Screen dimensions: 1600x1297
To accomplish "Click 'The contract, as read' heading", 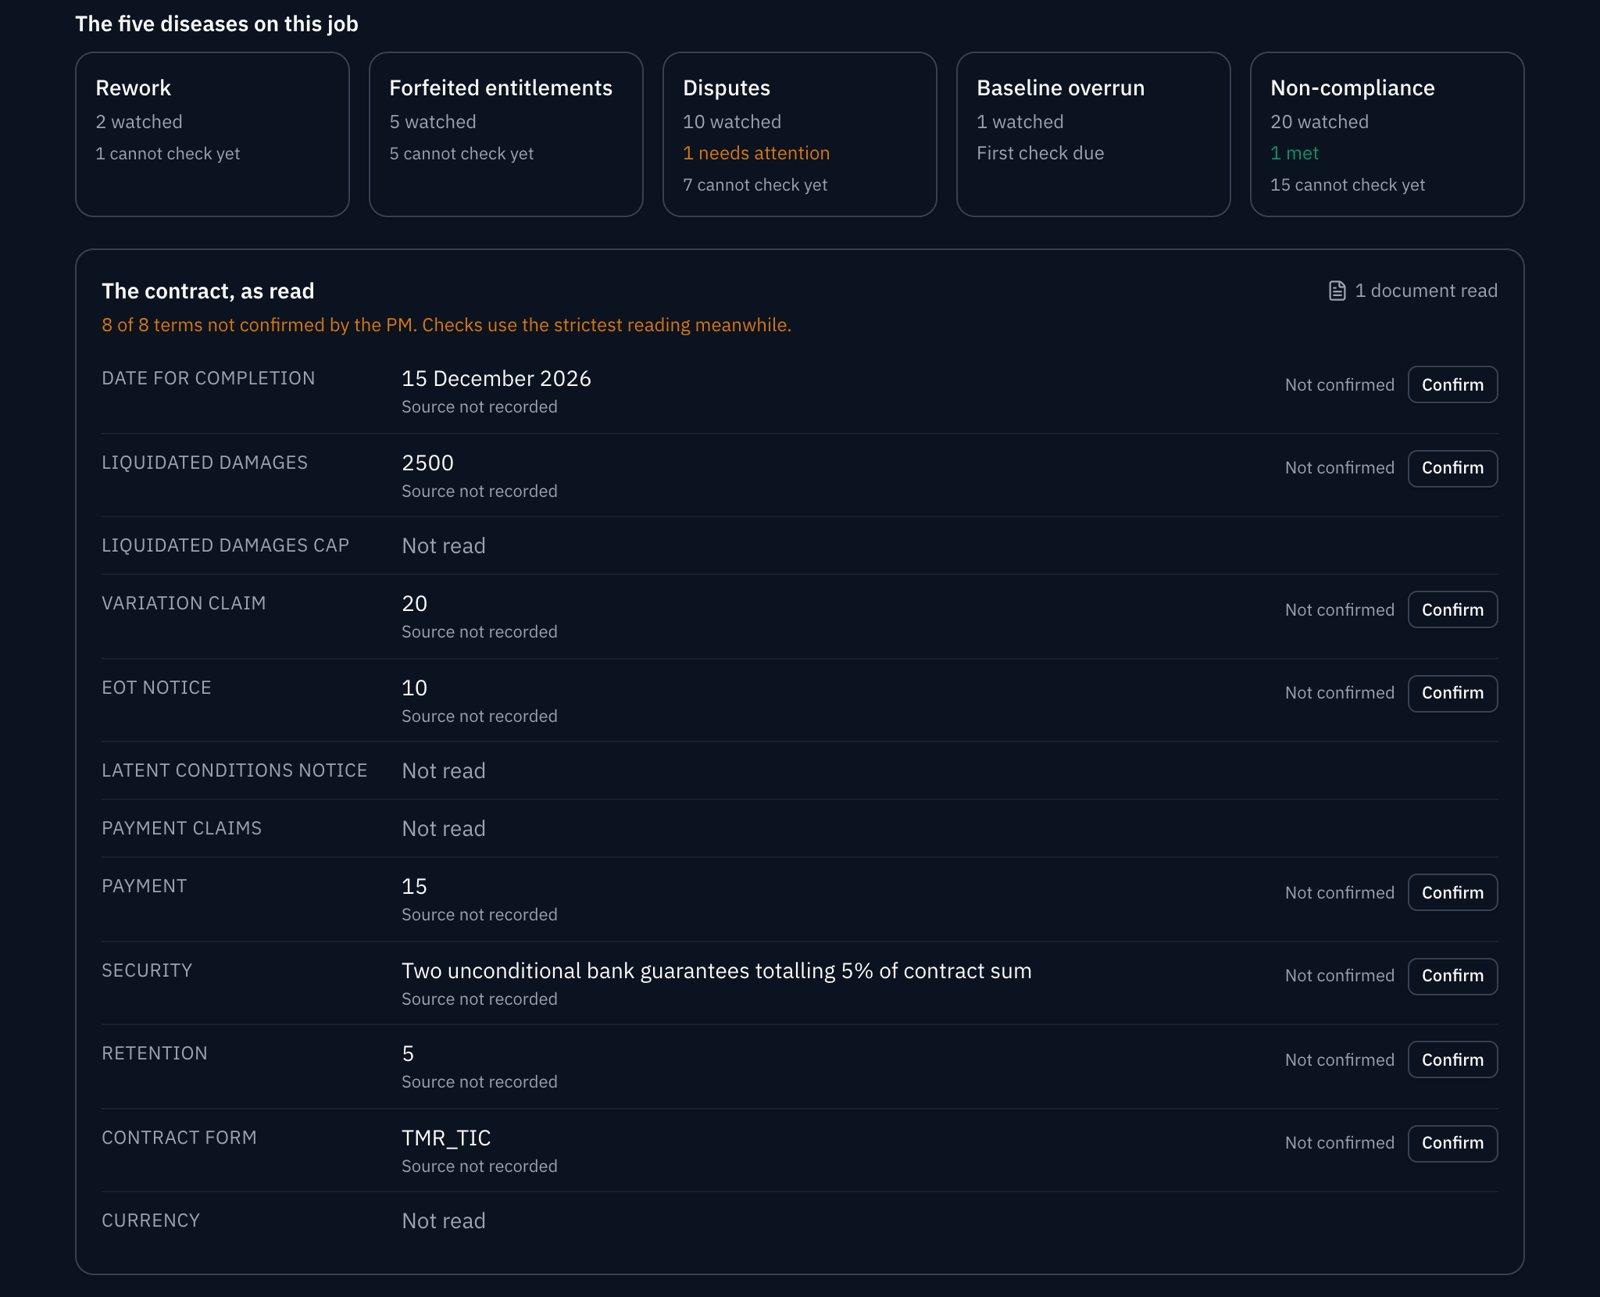I will coord(208,291).
